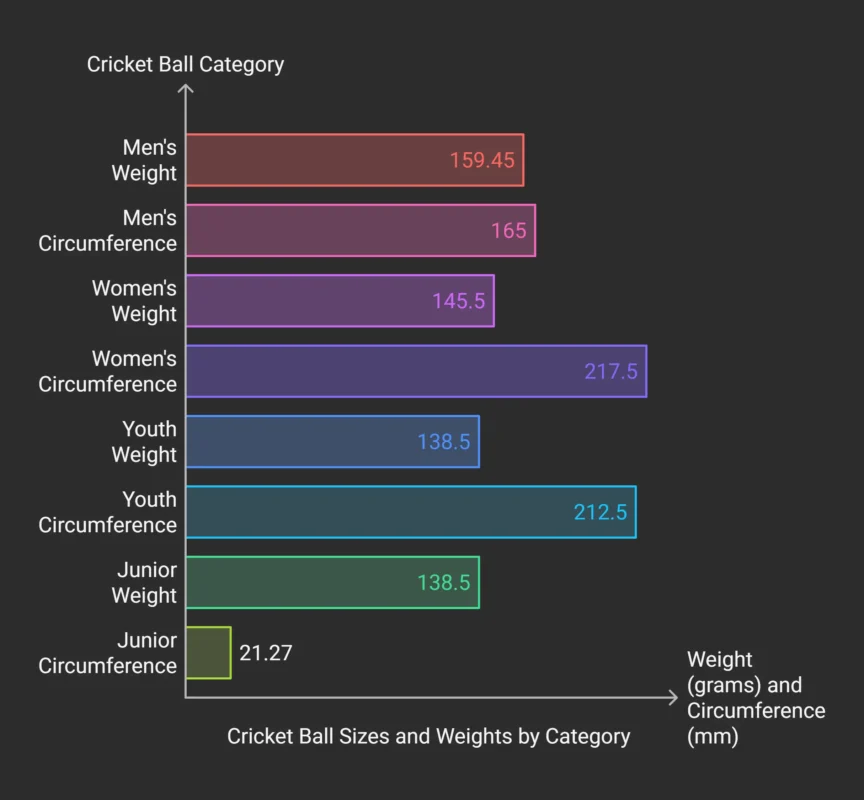Image resolution: width=864 pixels, height=800 pixels.
Task: Click the "Junior Circumference" category label
Action: tap(108, 653)
